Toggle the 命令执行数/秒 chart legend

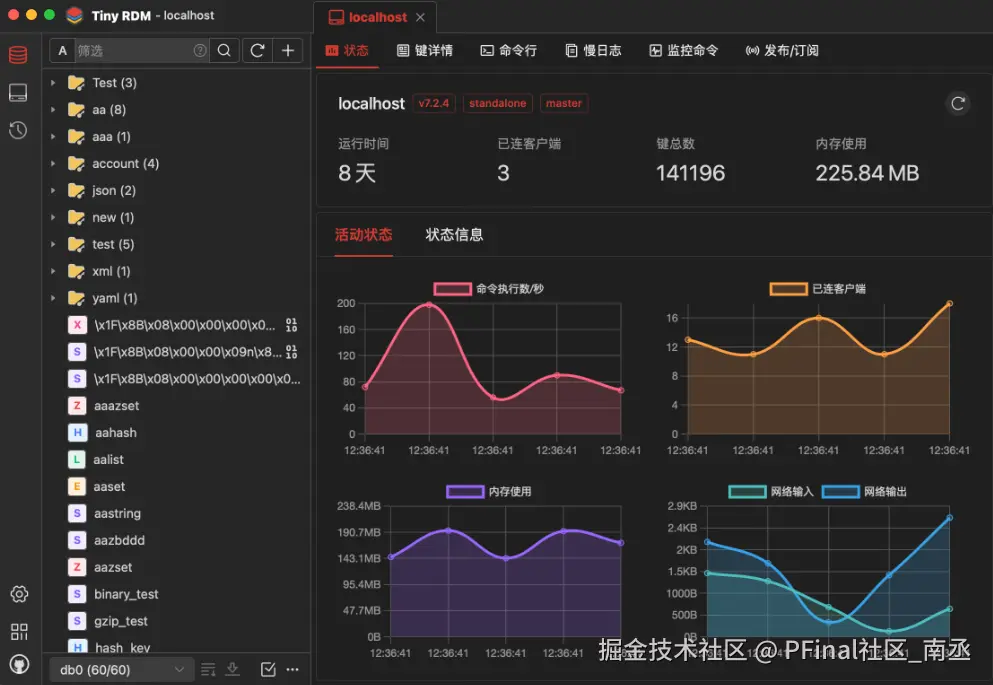[x=489, y=289]
